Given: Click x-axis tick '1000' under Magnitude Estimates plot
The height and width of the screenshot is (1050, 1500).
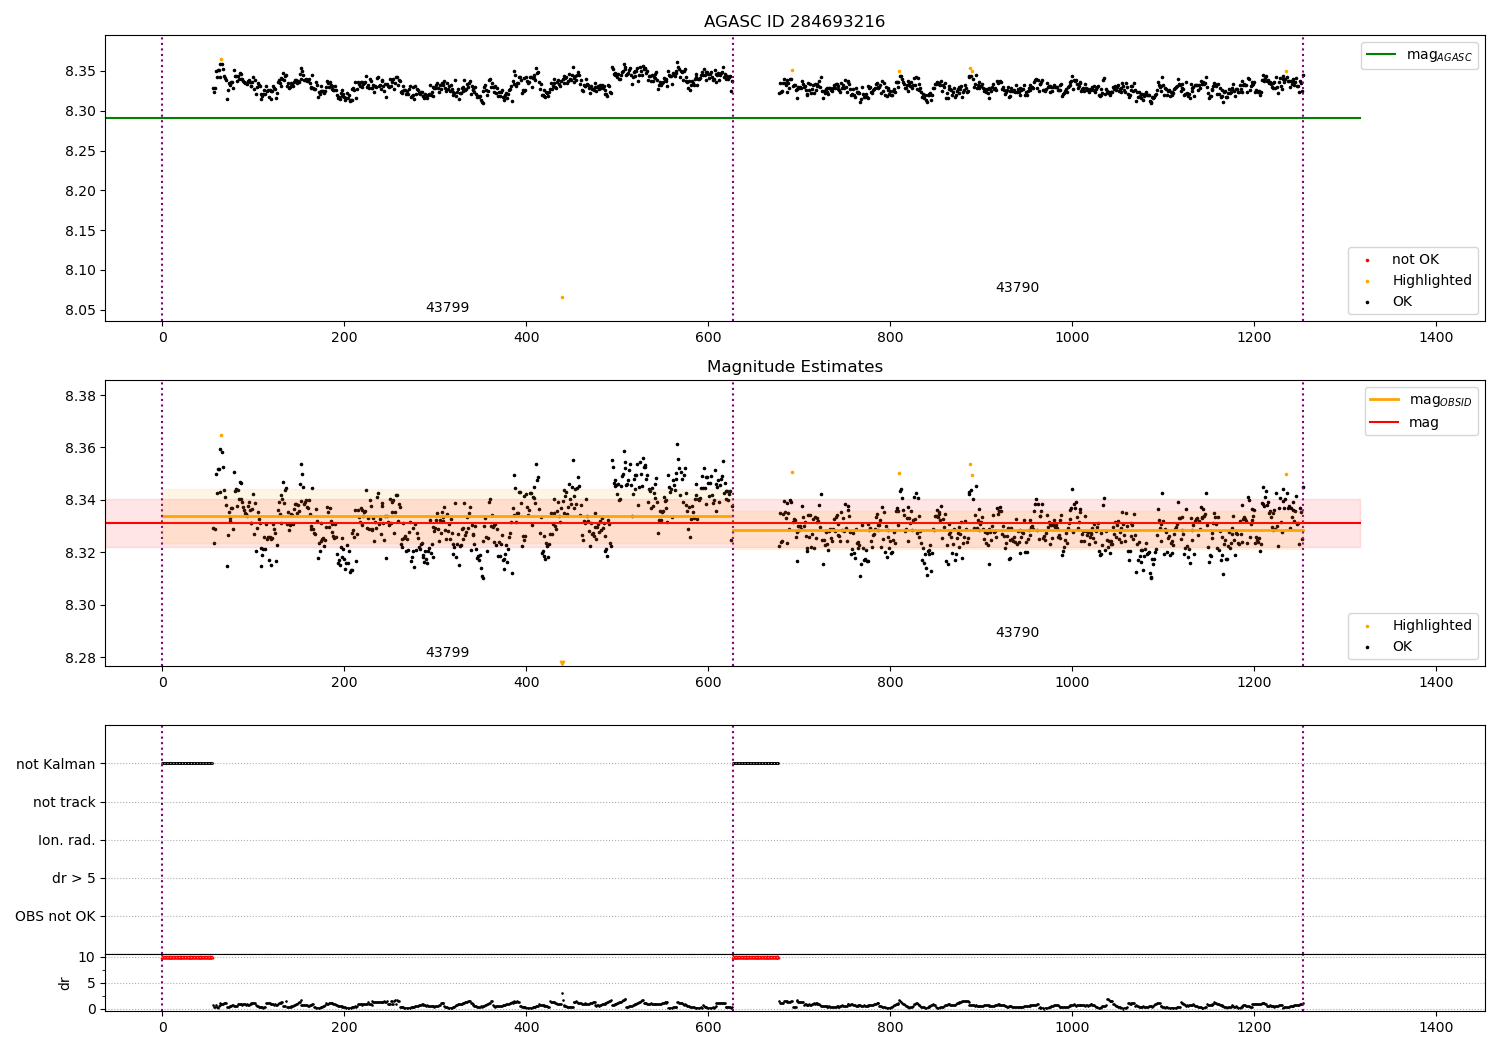Looking at the screenshot, I should [x=1072, y=683].
